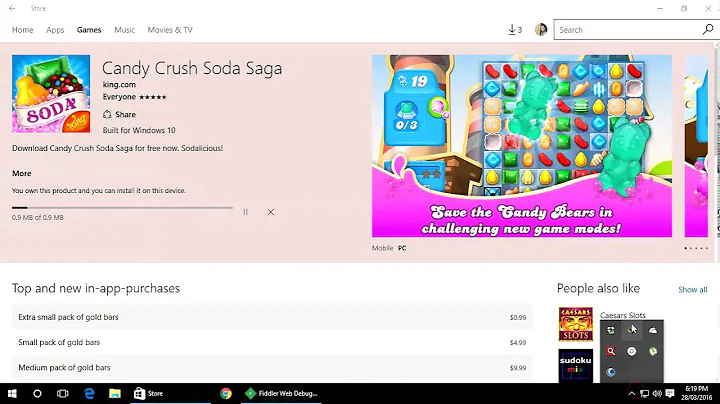
Task: Switch to Fiddler Web Debugger window
Action: pyautogui.click(x=281, y=393)
